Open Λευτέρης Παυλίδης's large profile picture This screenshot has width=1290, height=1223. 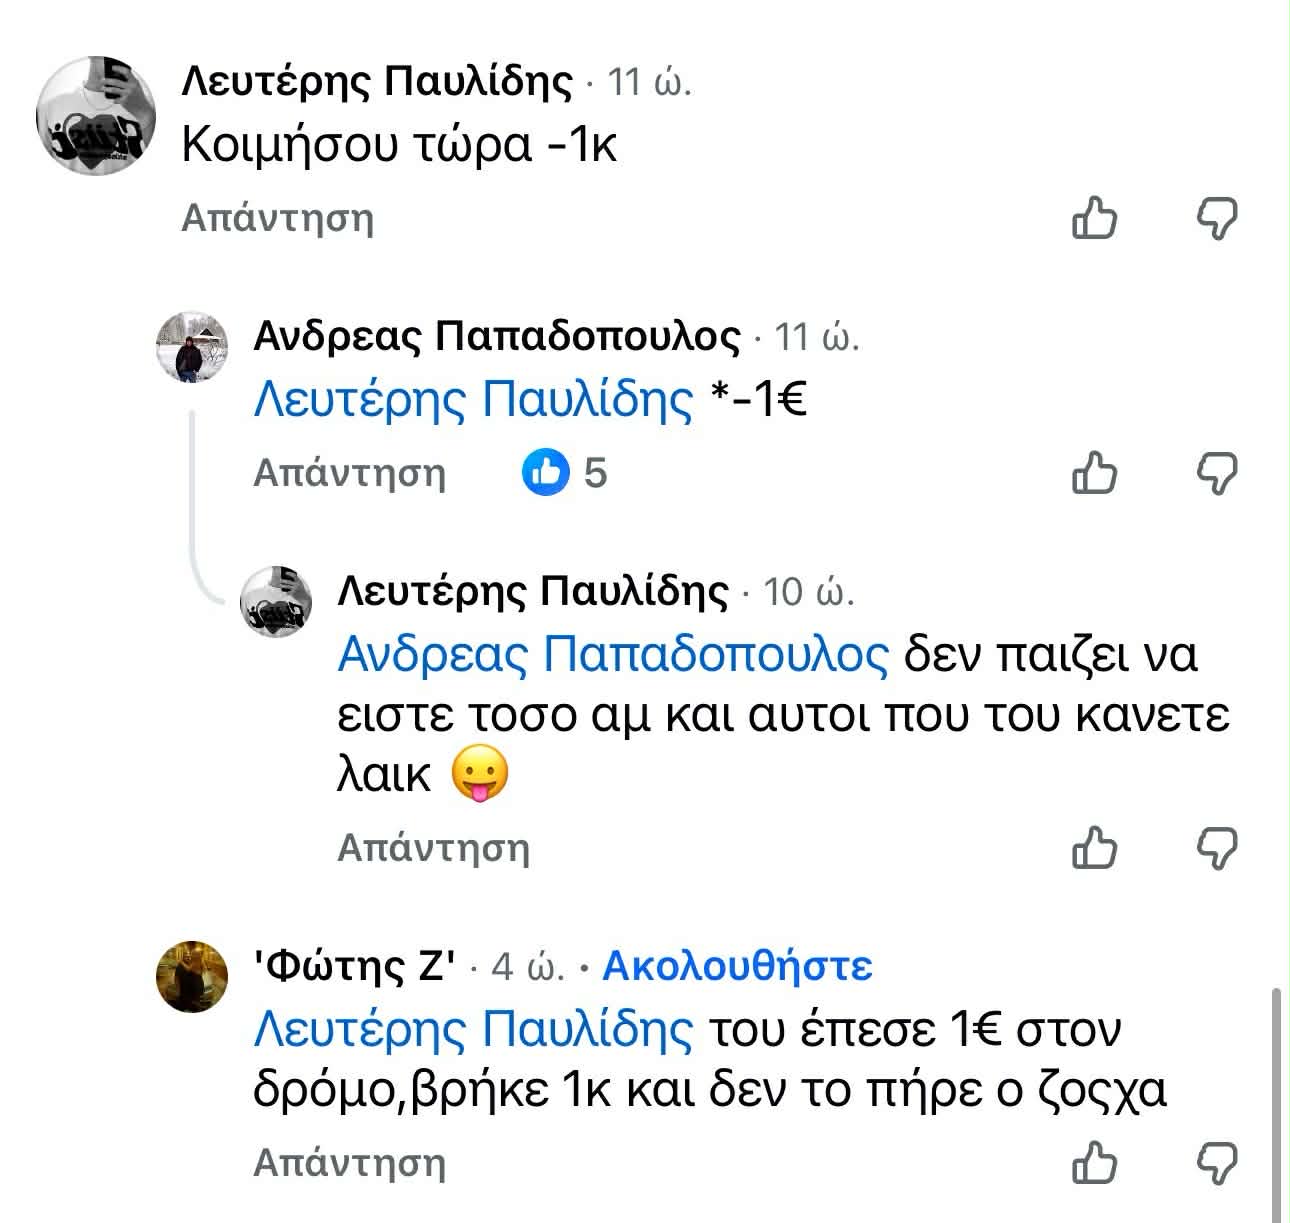(x=96, y=115)
